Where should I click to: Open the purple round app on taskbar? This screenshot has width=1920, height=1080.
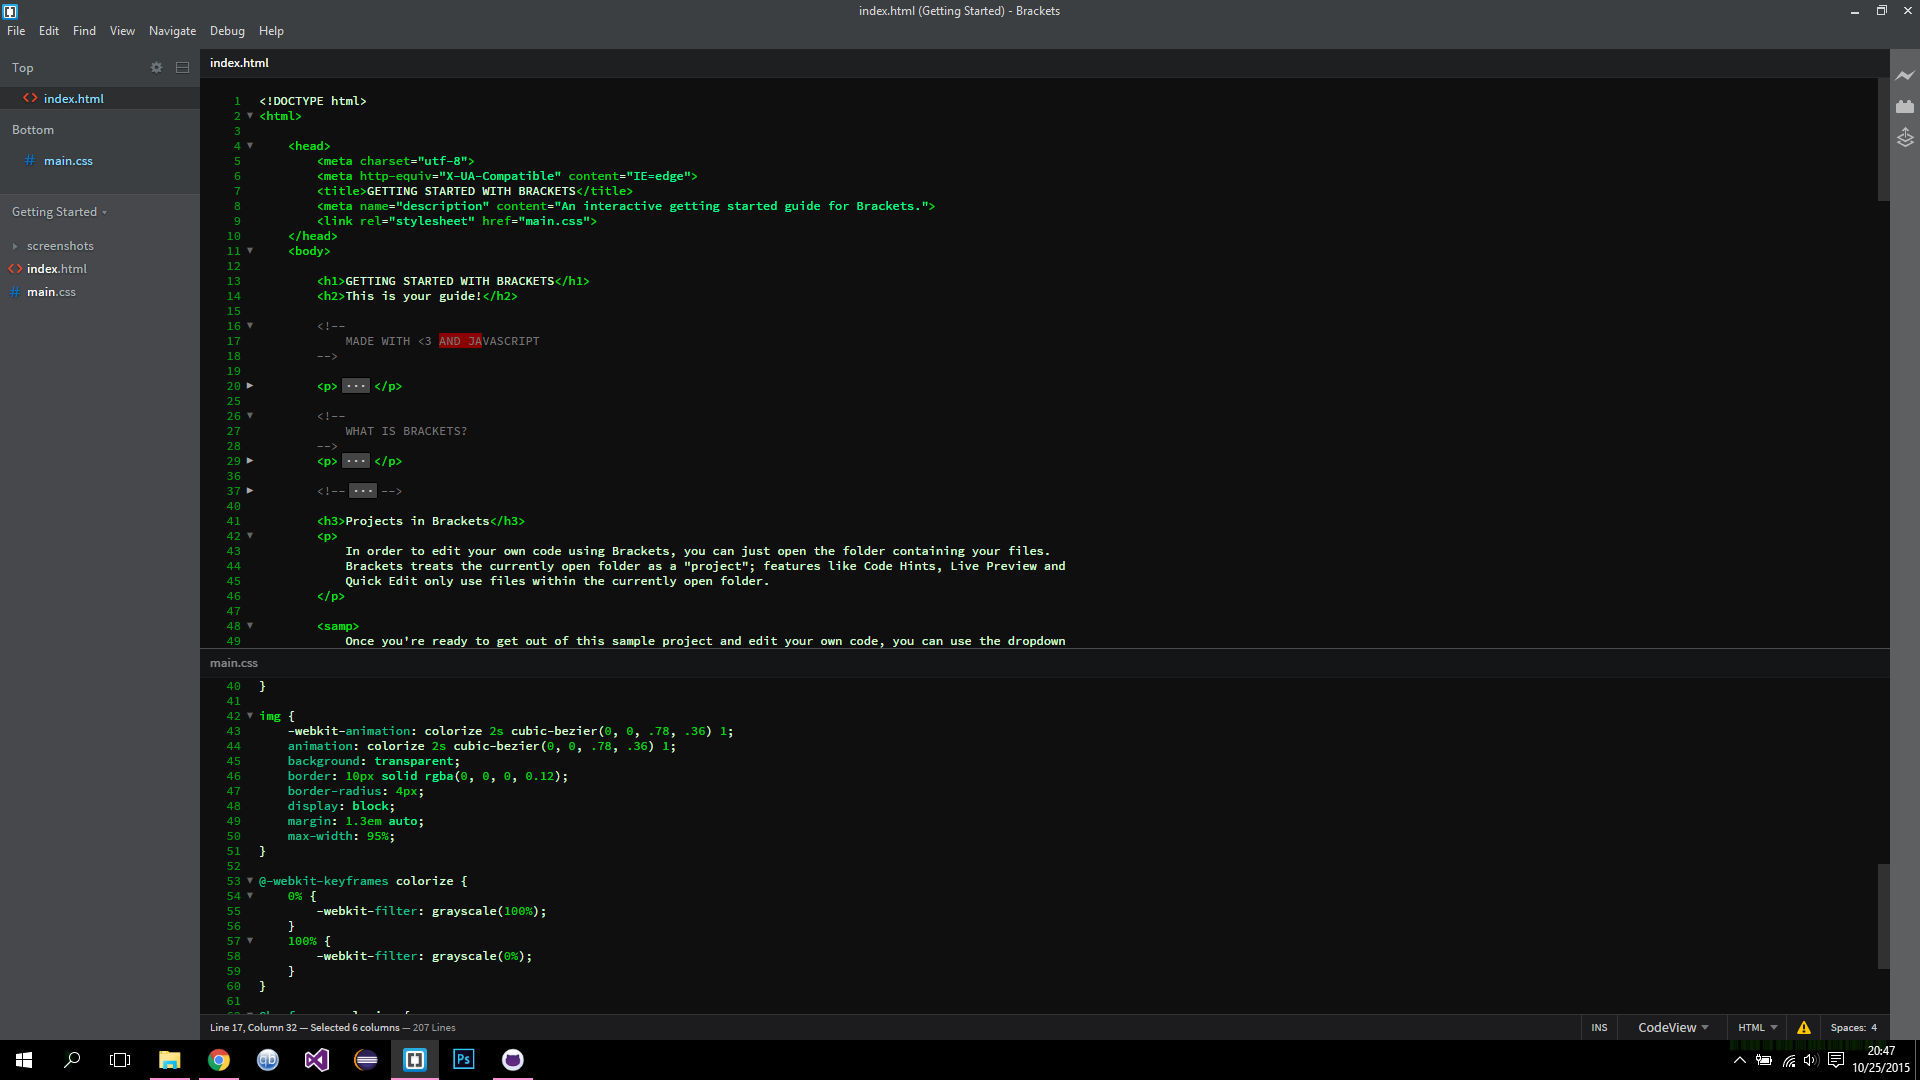pyautogui.click(x=513, y=1060)
